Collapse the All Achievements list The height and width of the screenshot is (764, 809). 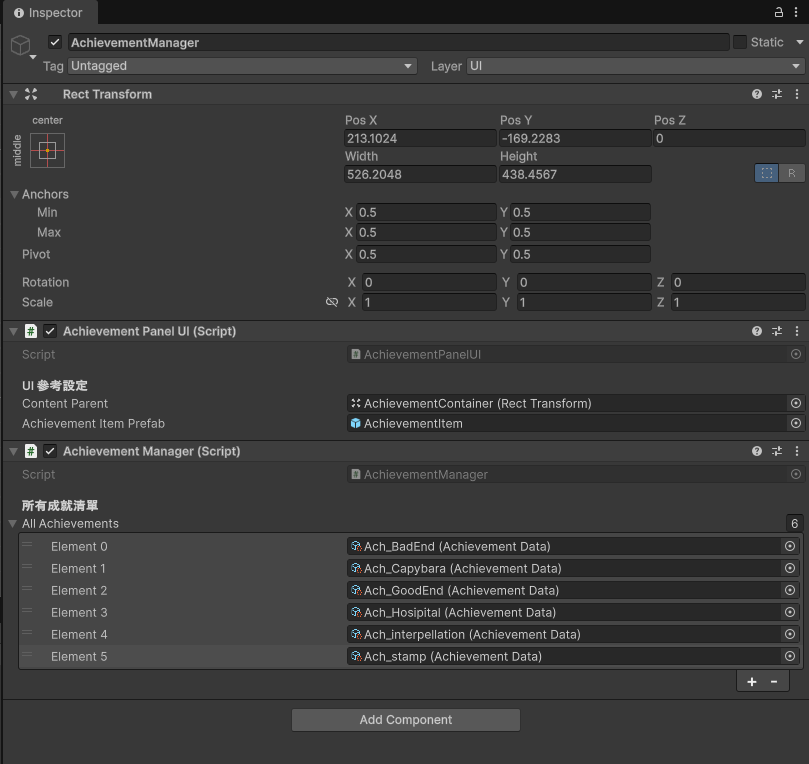(x=13, y=524)
